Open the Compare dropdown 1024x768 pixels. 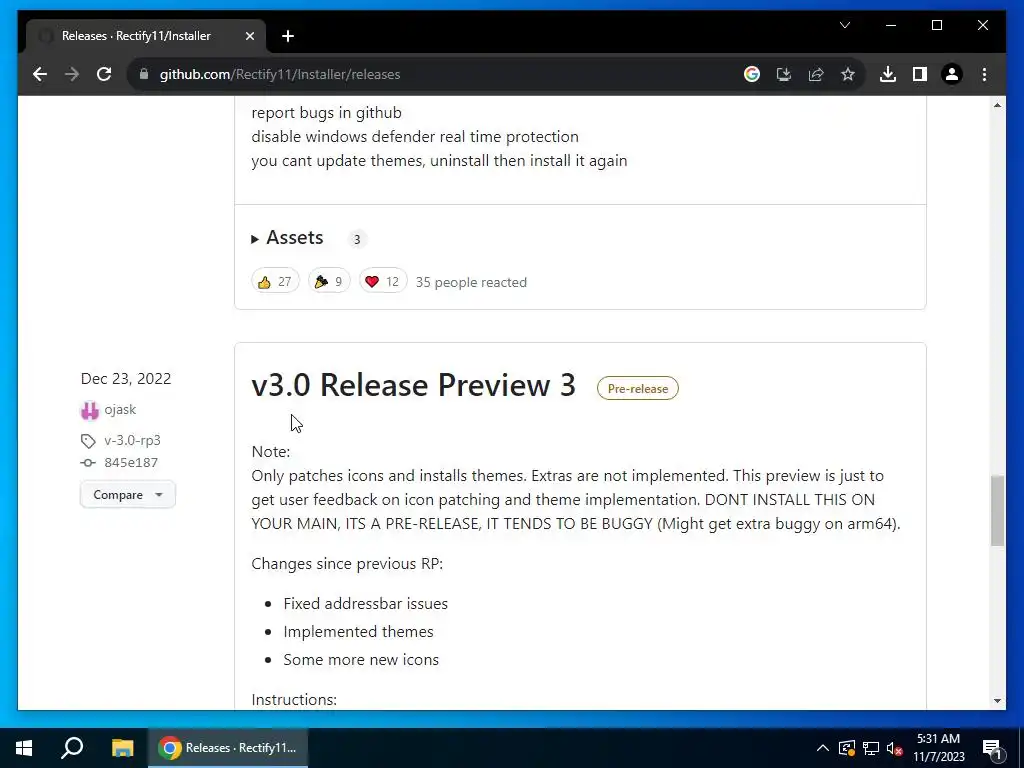click(127, 494)
